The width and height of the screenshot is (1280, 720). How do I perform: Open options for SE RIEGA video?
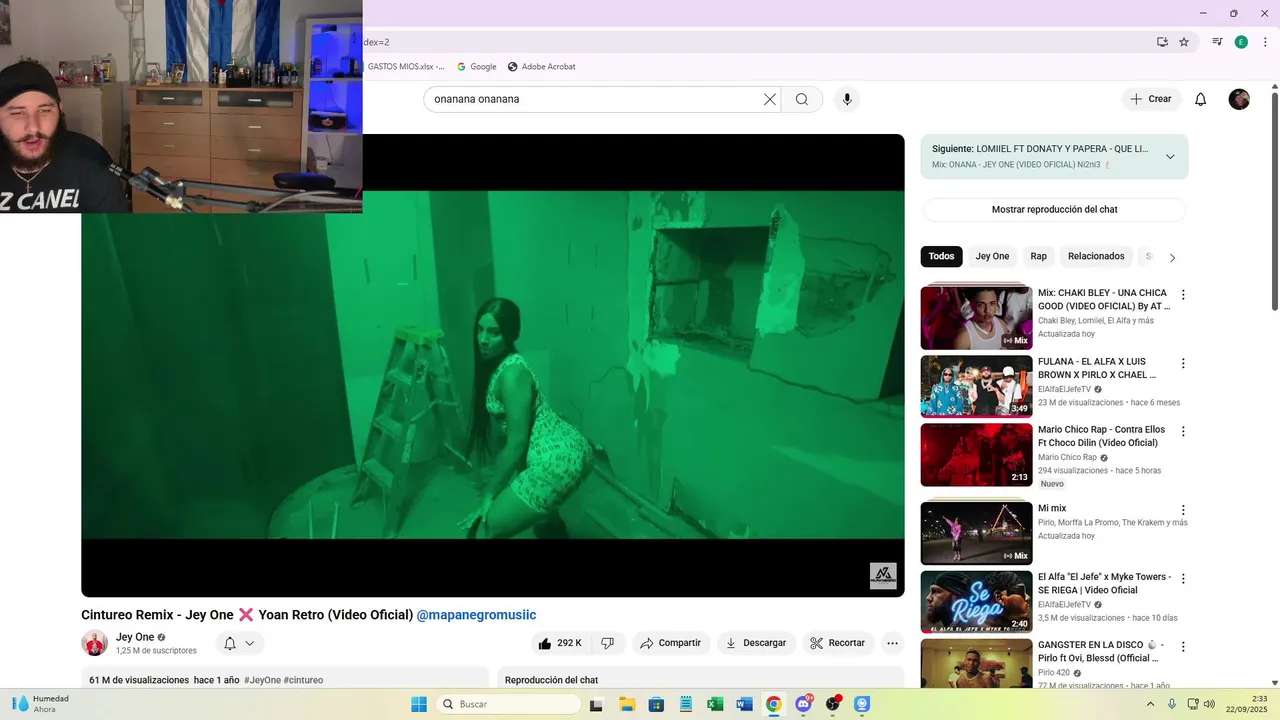coord(1183,579)
